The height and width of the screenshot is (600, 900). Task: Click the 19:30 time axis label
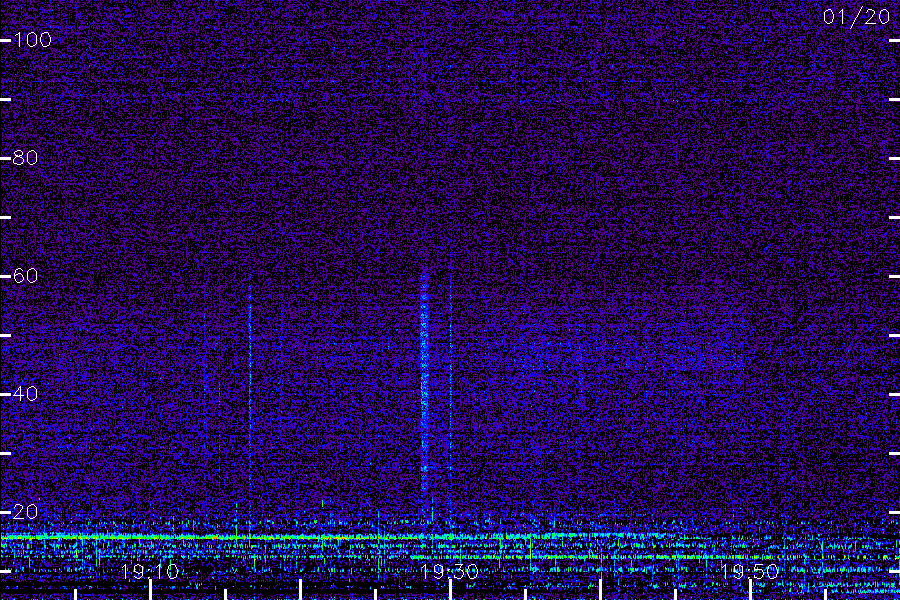coord(449,572)
